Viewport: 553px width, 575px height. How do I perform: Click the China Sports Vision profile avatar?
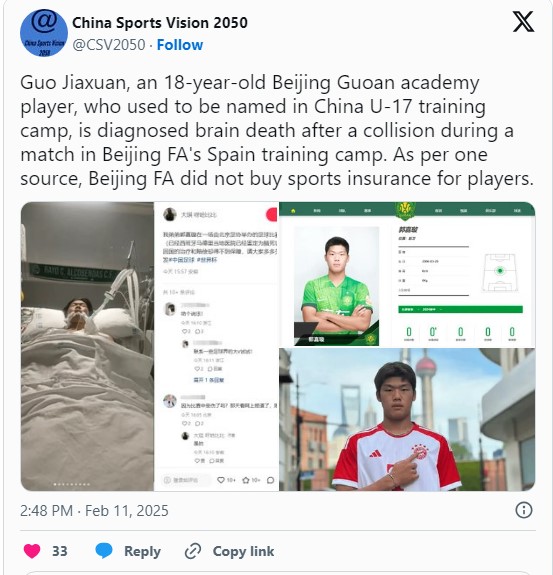tap(44, 33)
